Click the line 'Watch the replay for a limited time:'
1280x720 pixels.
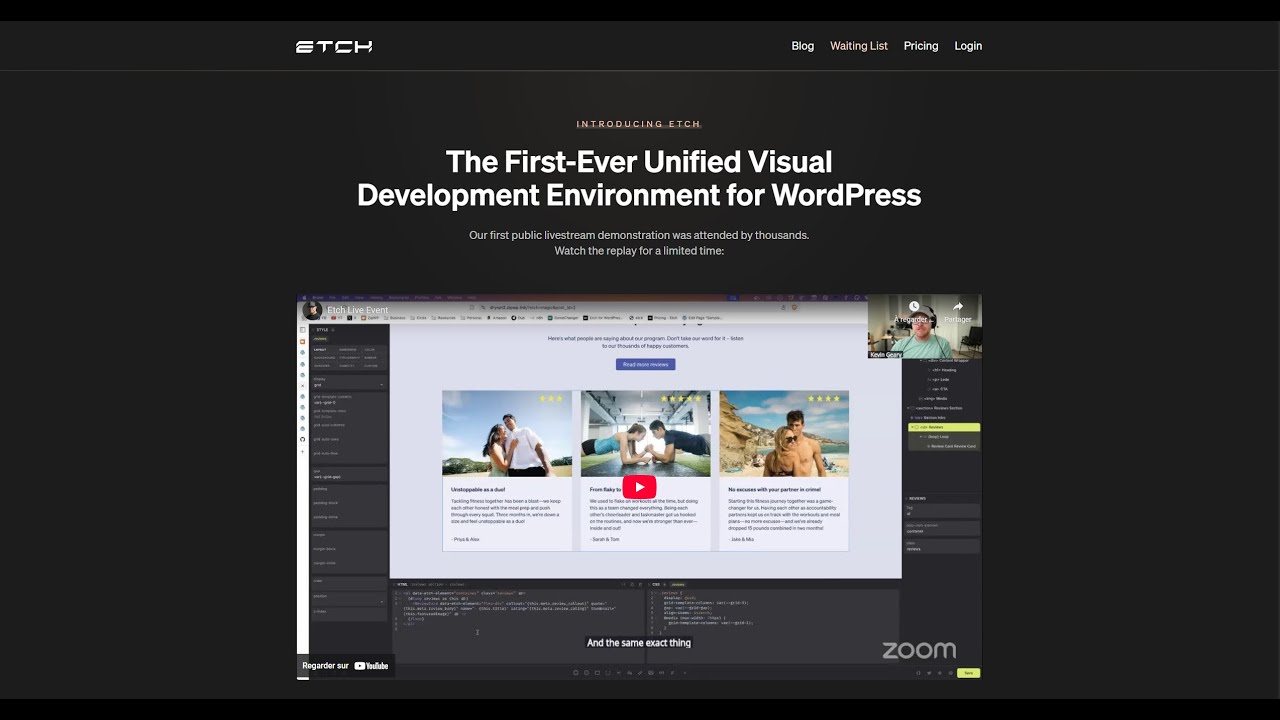tap(639, 251)
